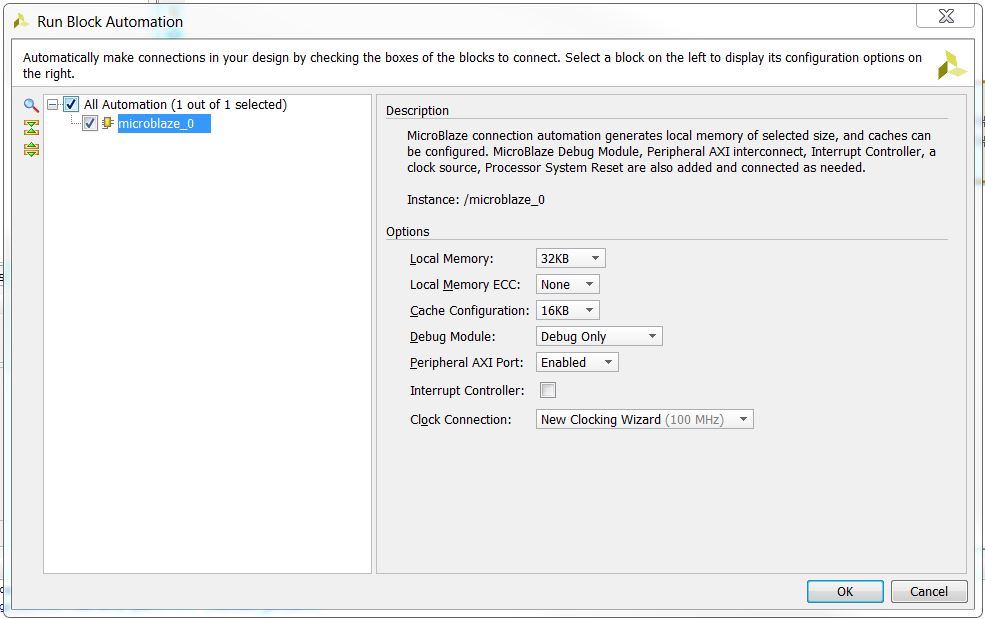This screenshot has height=619, width=985.
Task: Click the Cancel button
Action: click(x=928, y=591)
